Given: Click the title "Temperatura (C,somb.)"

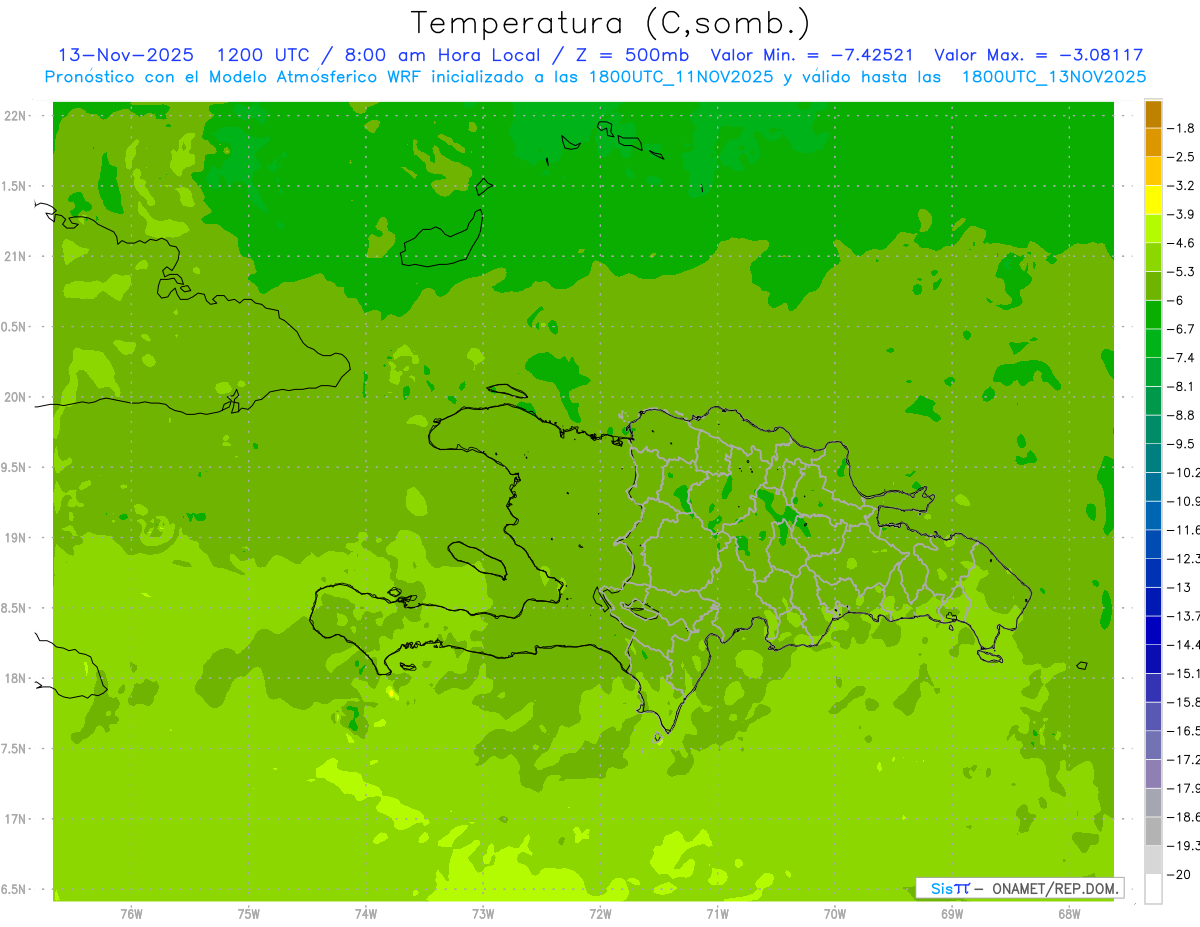Looking at the screenshot, I should tap(610, 22).
